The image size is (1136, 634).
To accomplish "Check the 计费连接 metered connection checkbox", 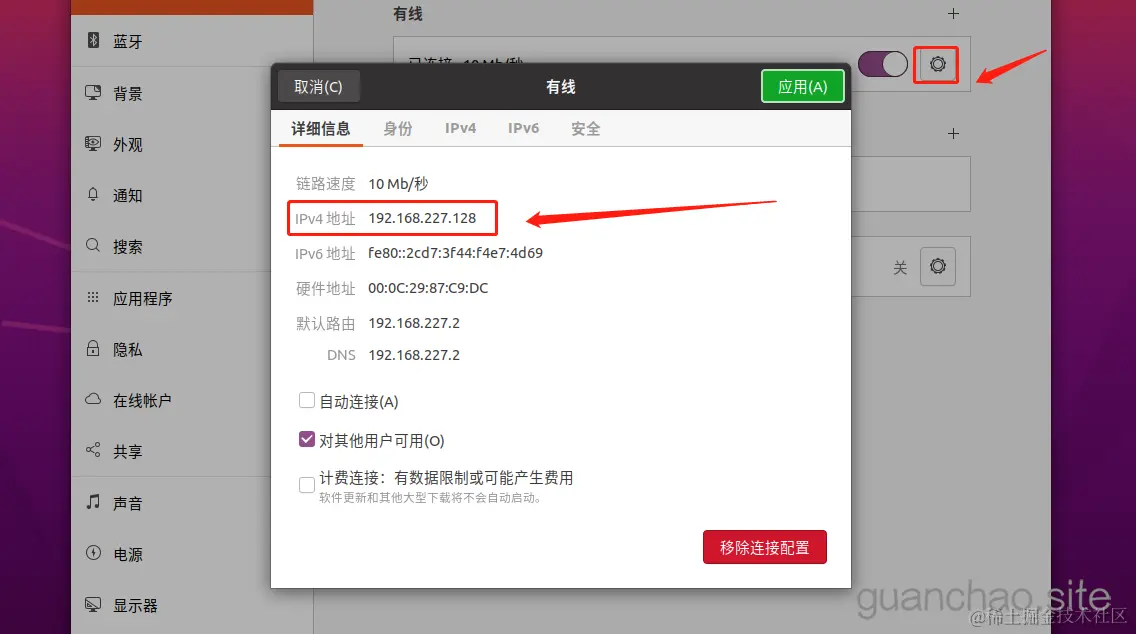I will pyautogui.click(x=306, y=484).
